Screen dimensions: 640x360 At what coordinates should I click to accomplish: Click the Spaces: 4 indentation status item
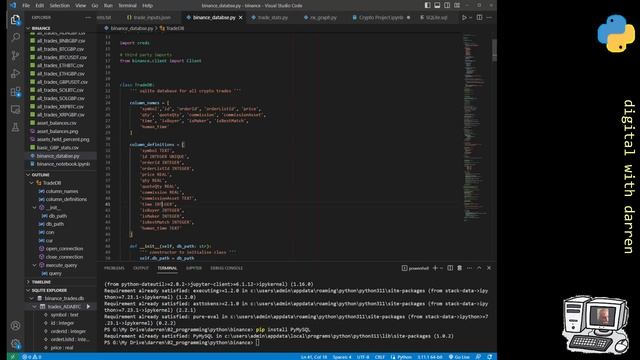click(342, 357)
